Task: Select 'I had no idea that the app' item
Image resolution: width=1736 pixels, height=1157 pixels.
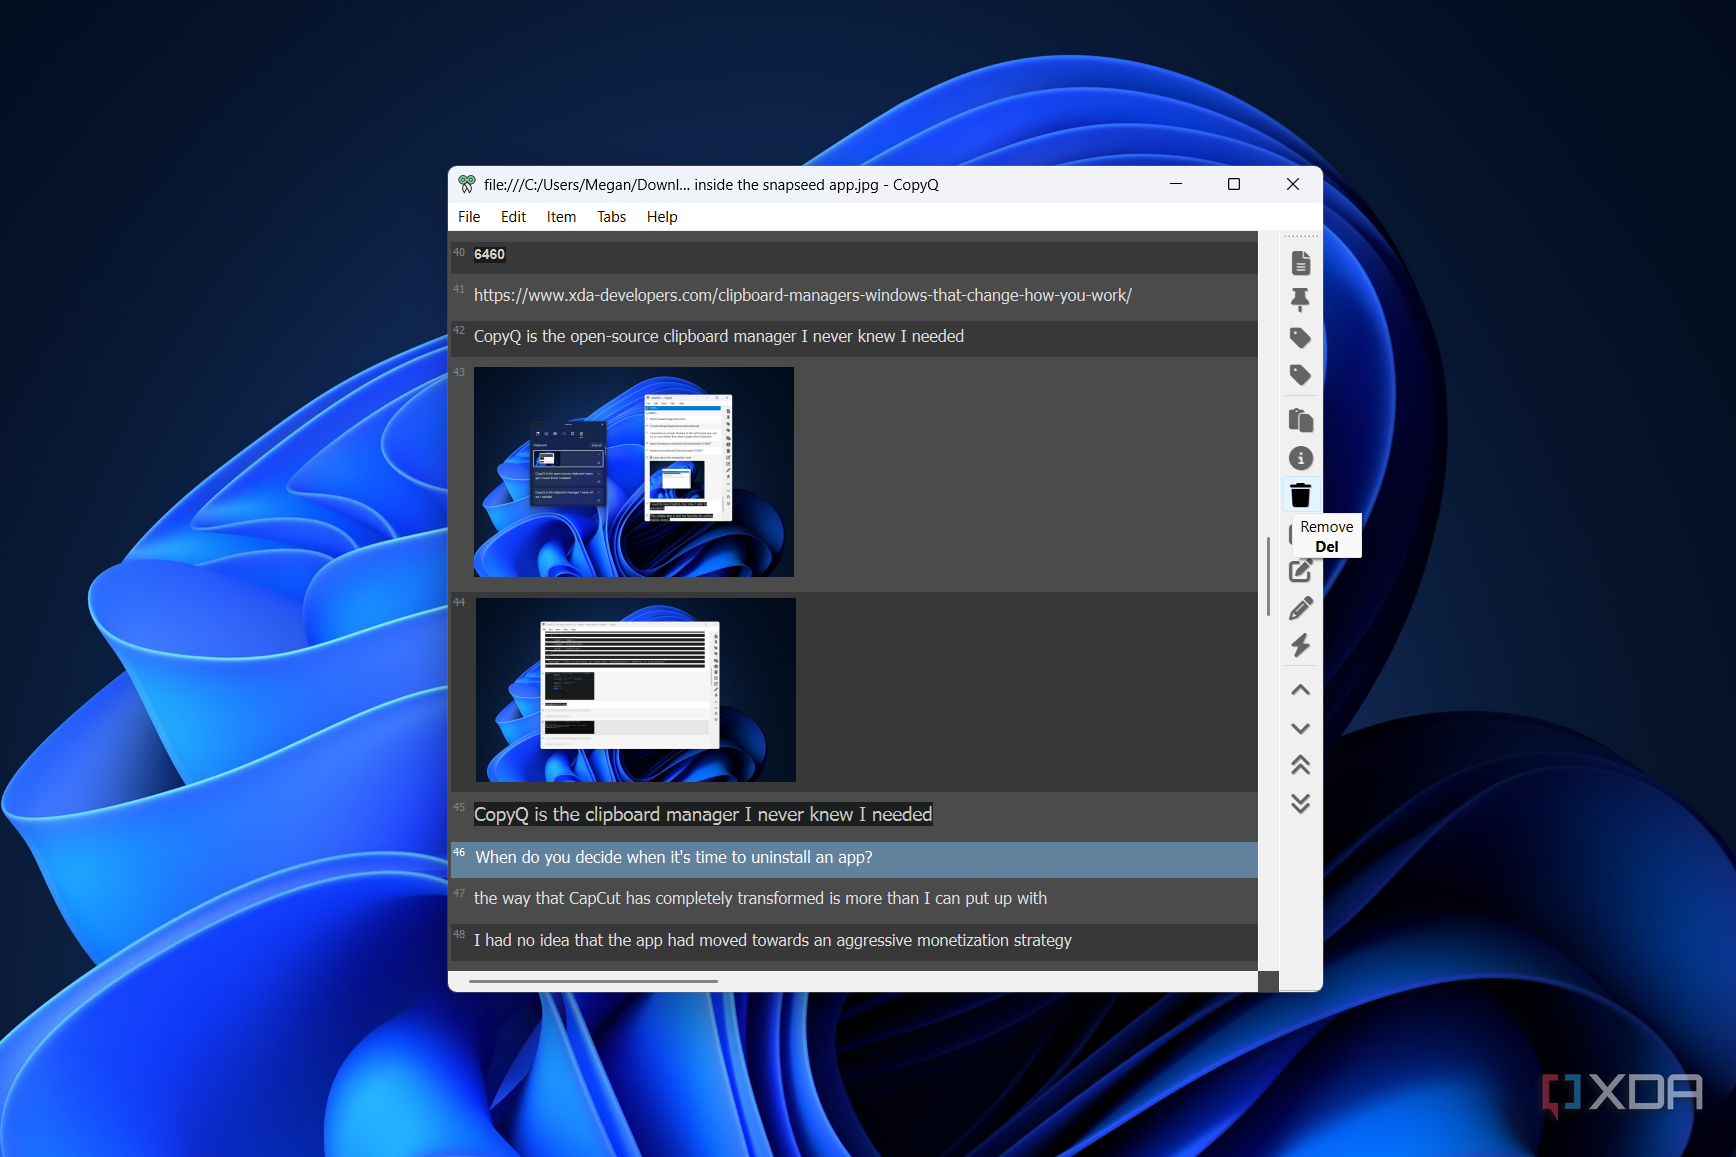Action: click(854, 941)
